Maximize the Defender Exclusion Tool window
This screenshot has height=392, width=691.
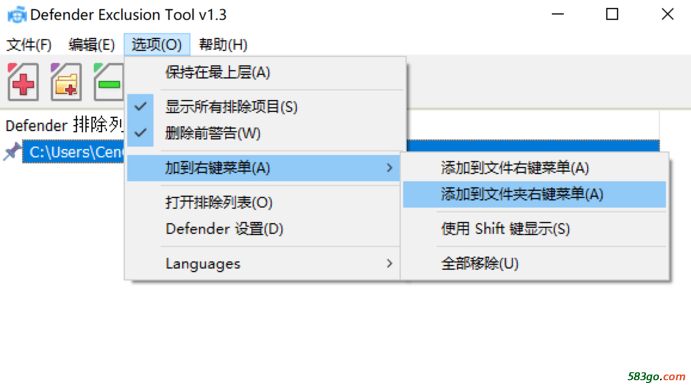[612, 15]
